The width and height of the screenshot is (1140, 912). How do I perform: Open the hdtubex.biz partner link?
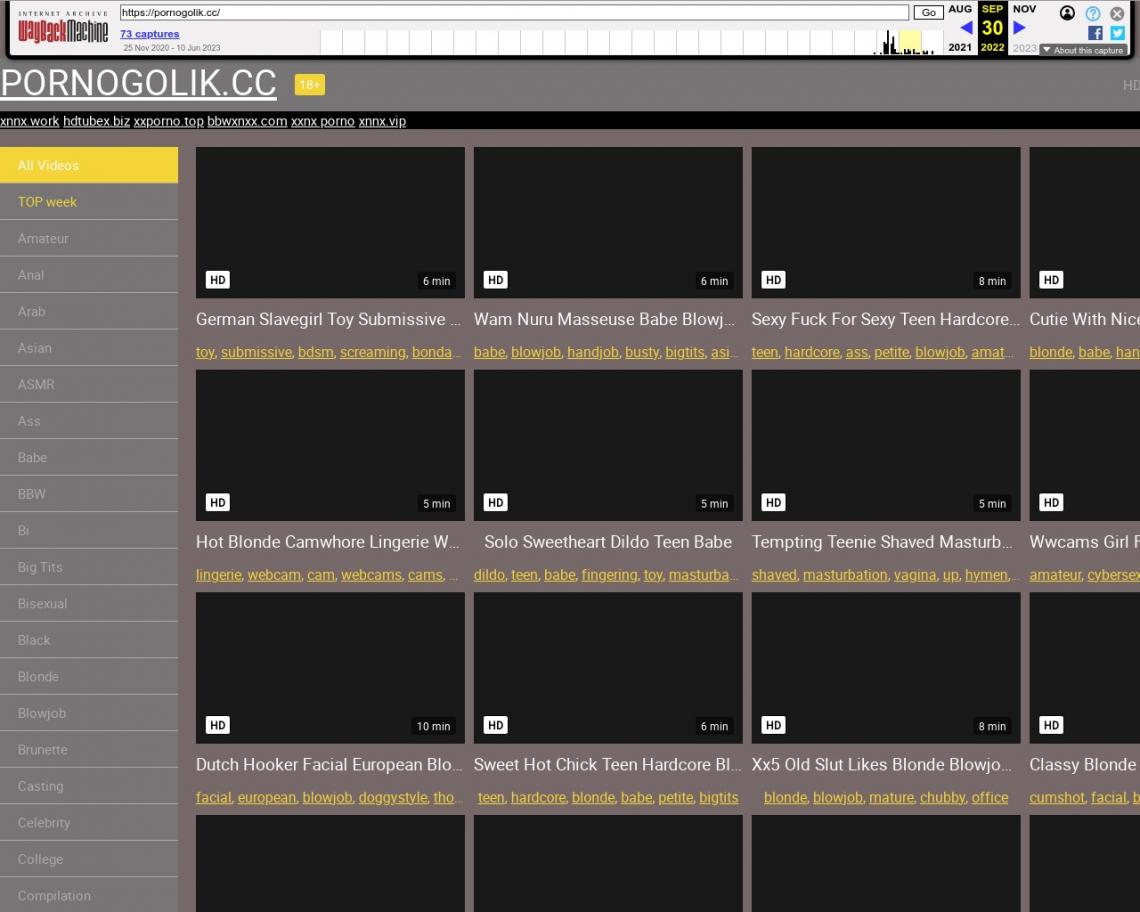pos(96,121)
